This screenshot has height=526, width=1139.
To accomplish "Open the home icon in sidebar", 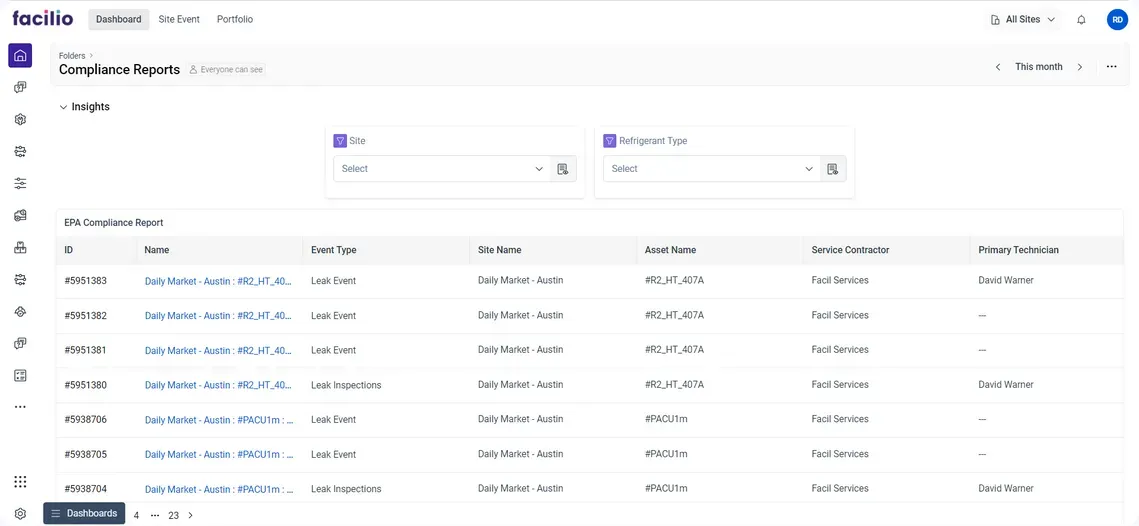I will click(x=20, y=56).
